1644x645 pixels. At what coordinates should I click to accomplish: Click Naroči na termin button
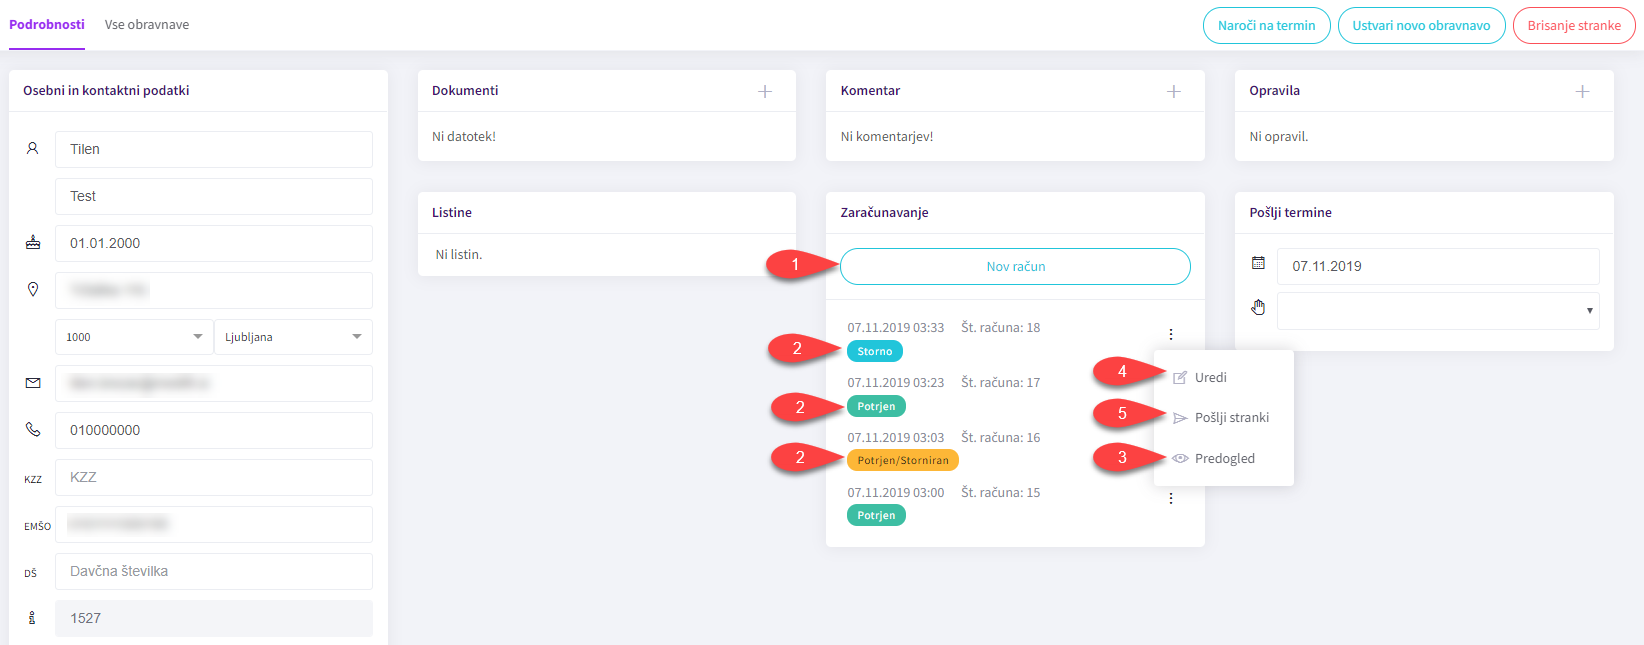[1266, 26]
